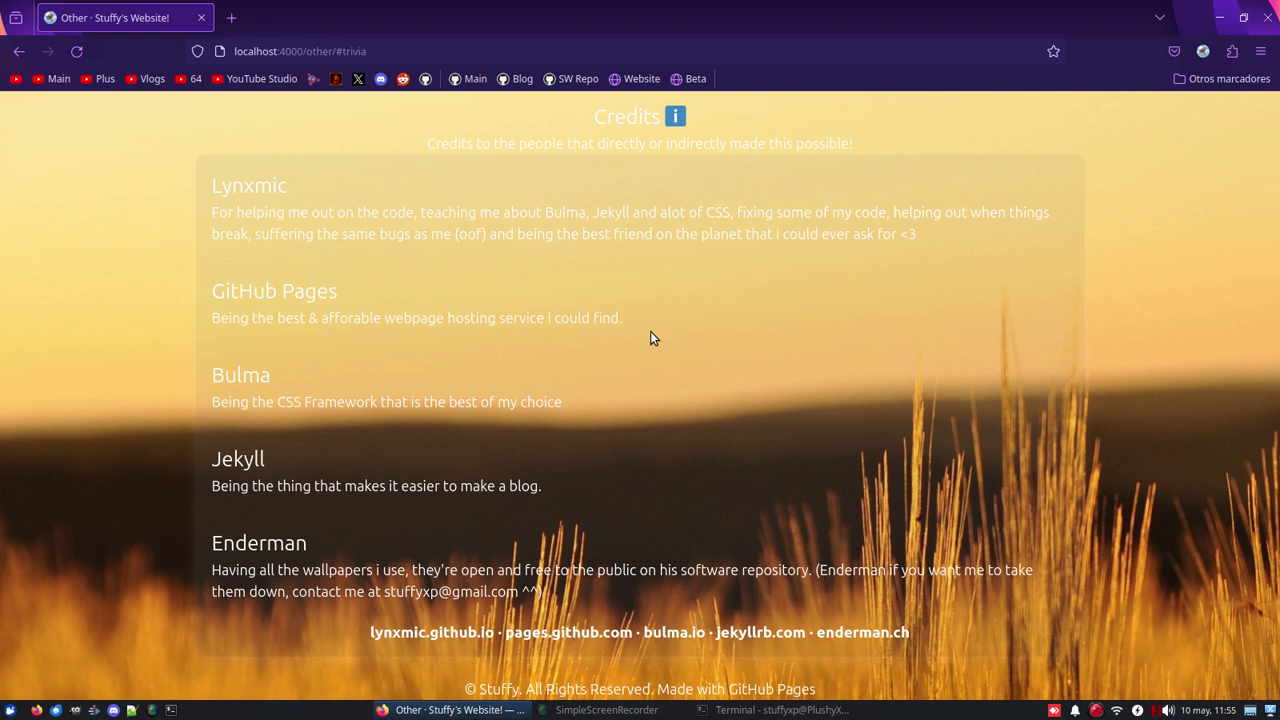Open the Main YouTube bookmark
The width and height of the screenshot is (1280, 720).
(51, 79)
